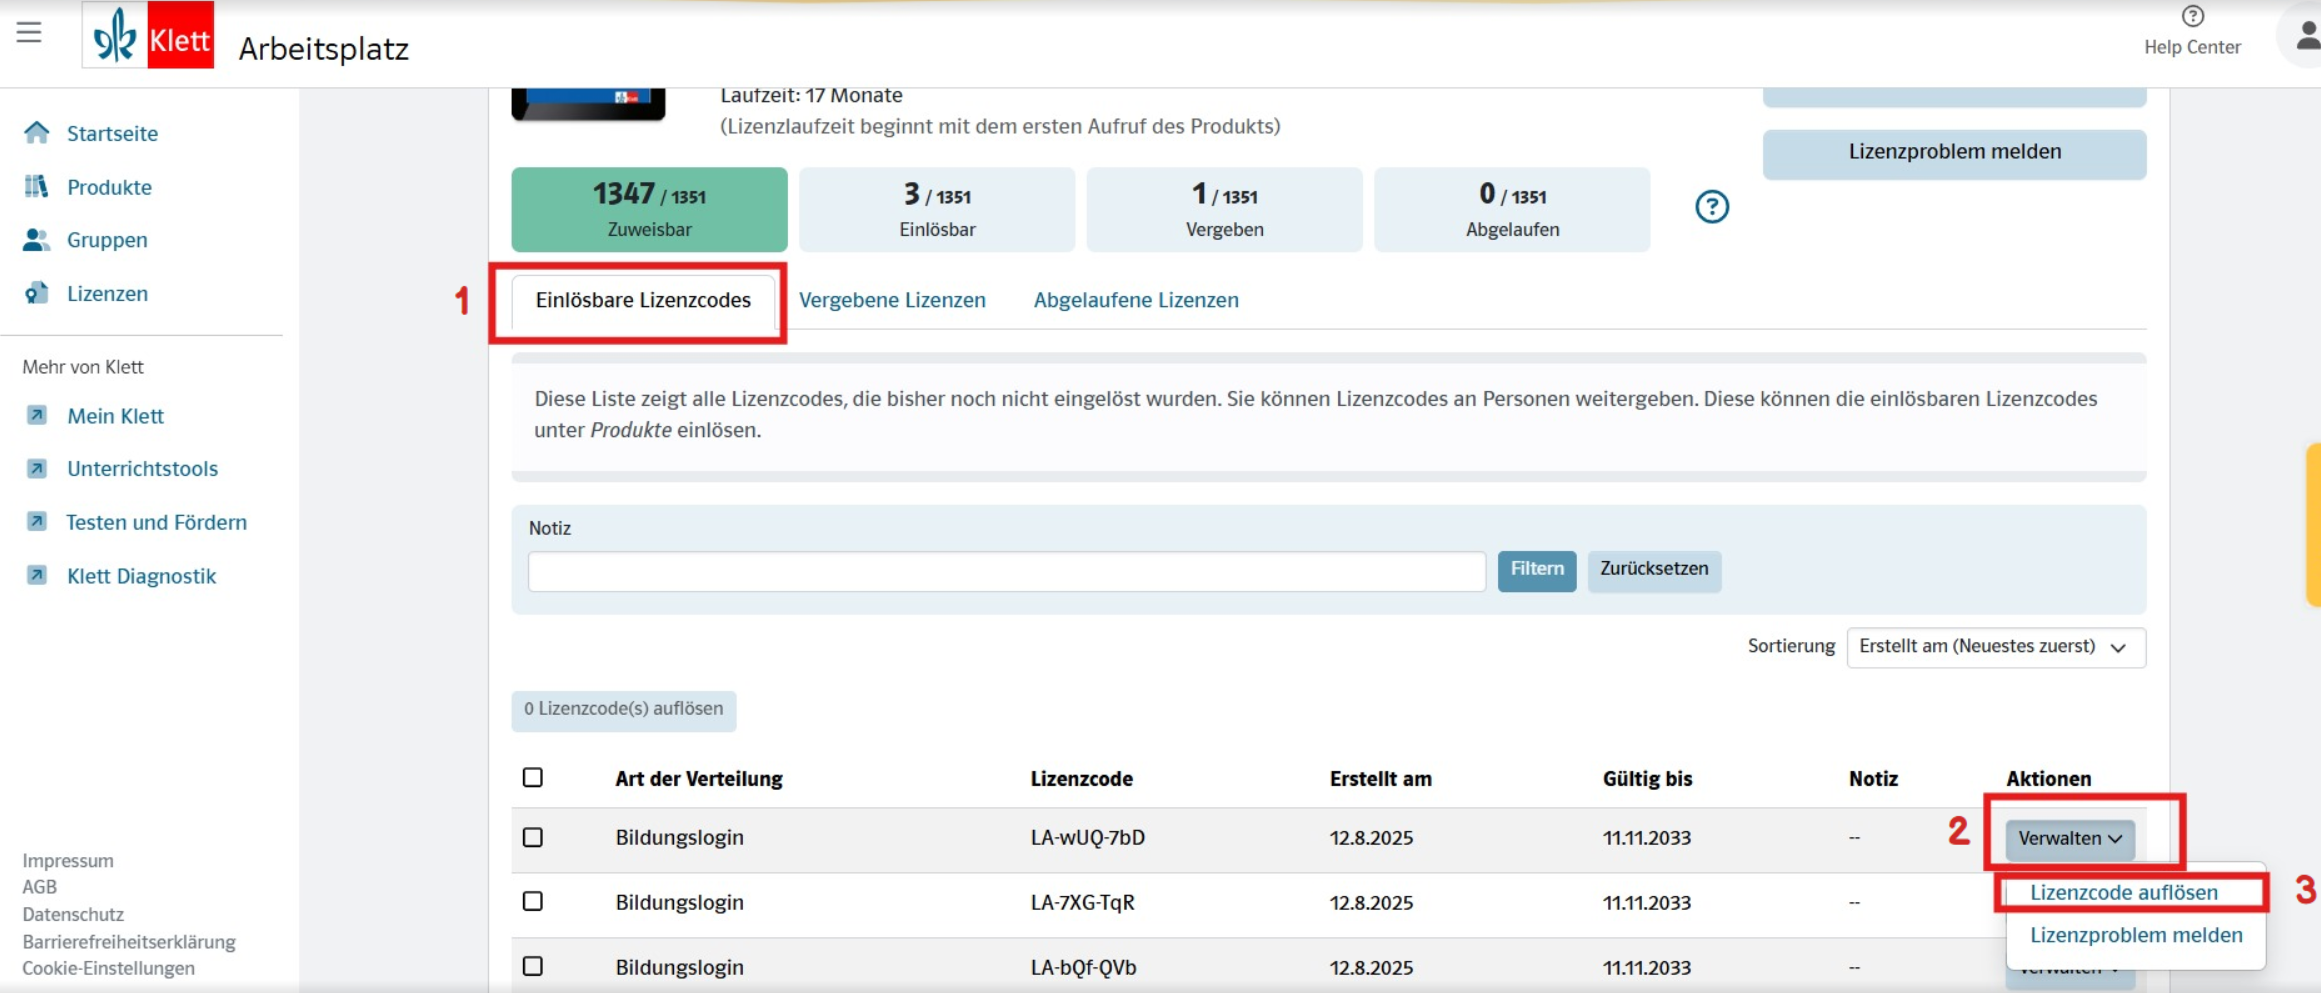The width and height of the screenshot is (2321, 993).
Task: Click the Lizenzen sidebar icon
Action: [x=37, y=293]
